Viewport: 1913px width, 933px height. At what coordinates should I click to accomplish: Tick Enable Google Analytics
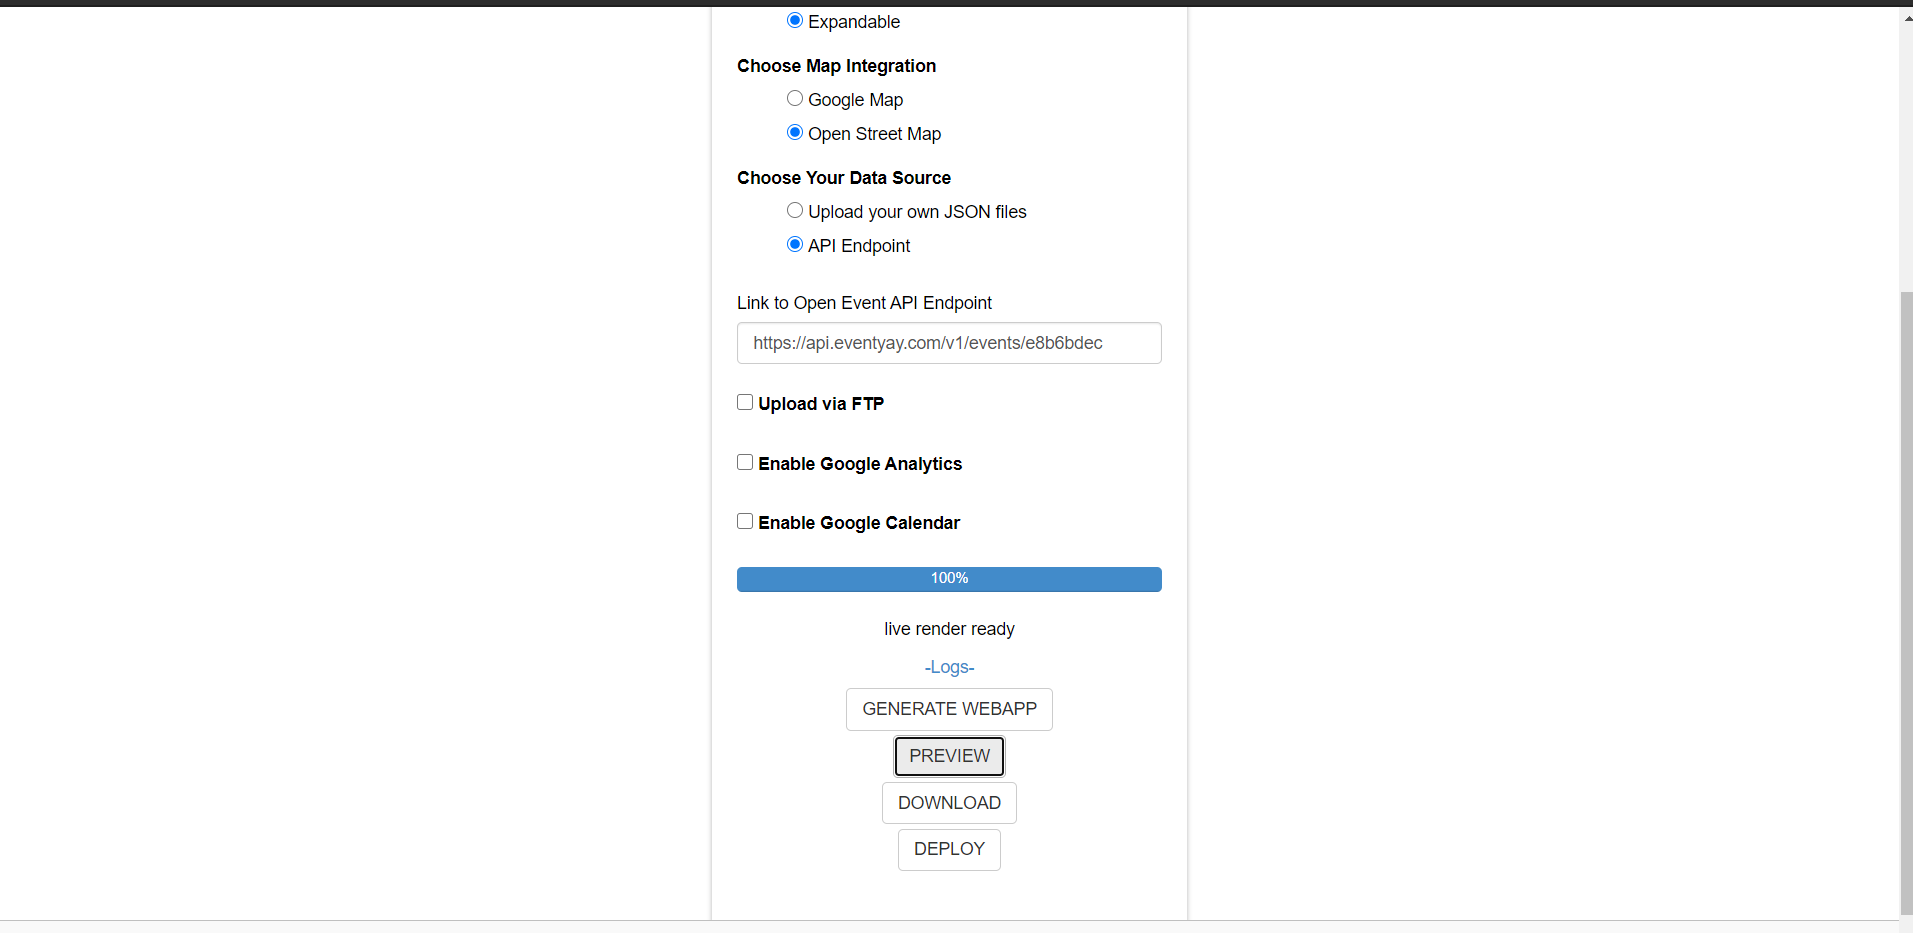(745, 462)
